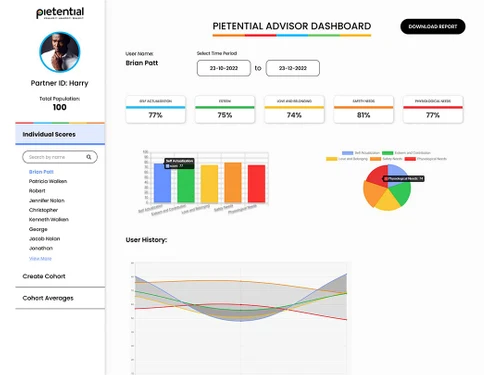Toggle Self Actualization blue legend swatch
This screenshot has height=375, width=500.
coord(347,153)
